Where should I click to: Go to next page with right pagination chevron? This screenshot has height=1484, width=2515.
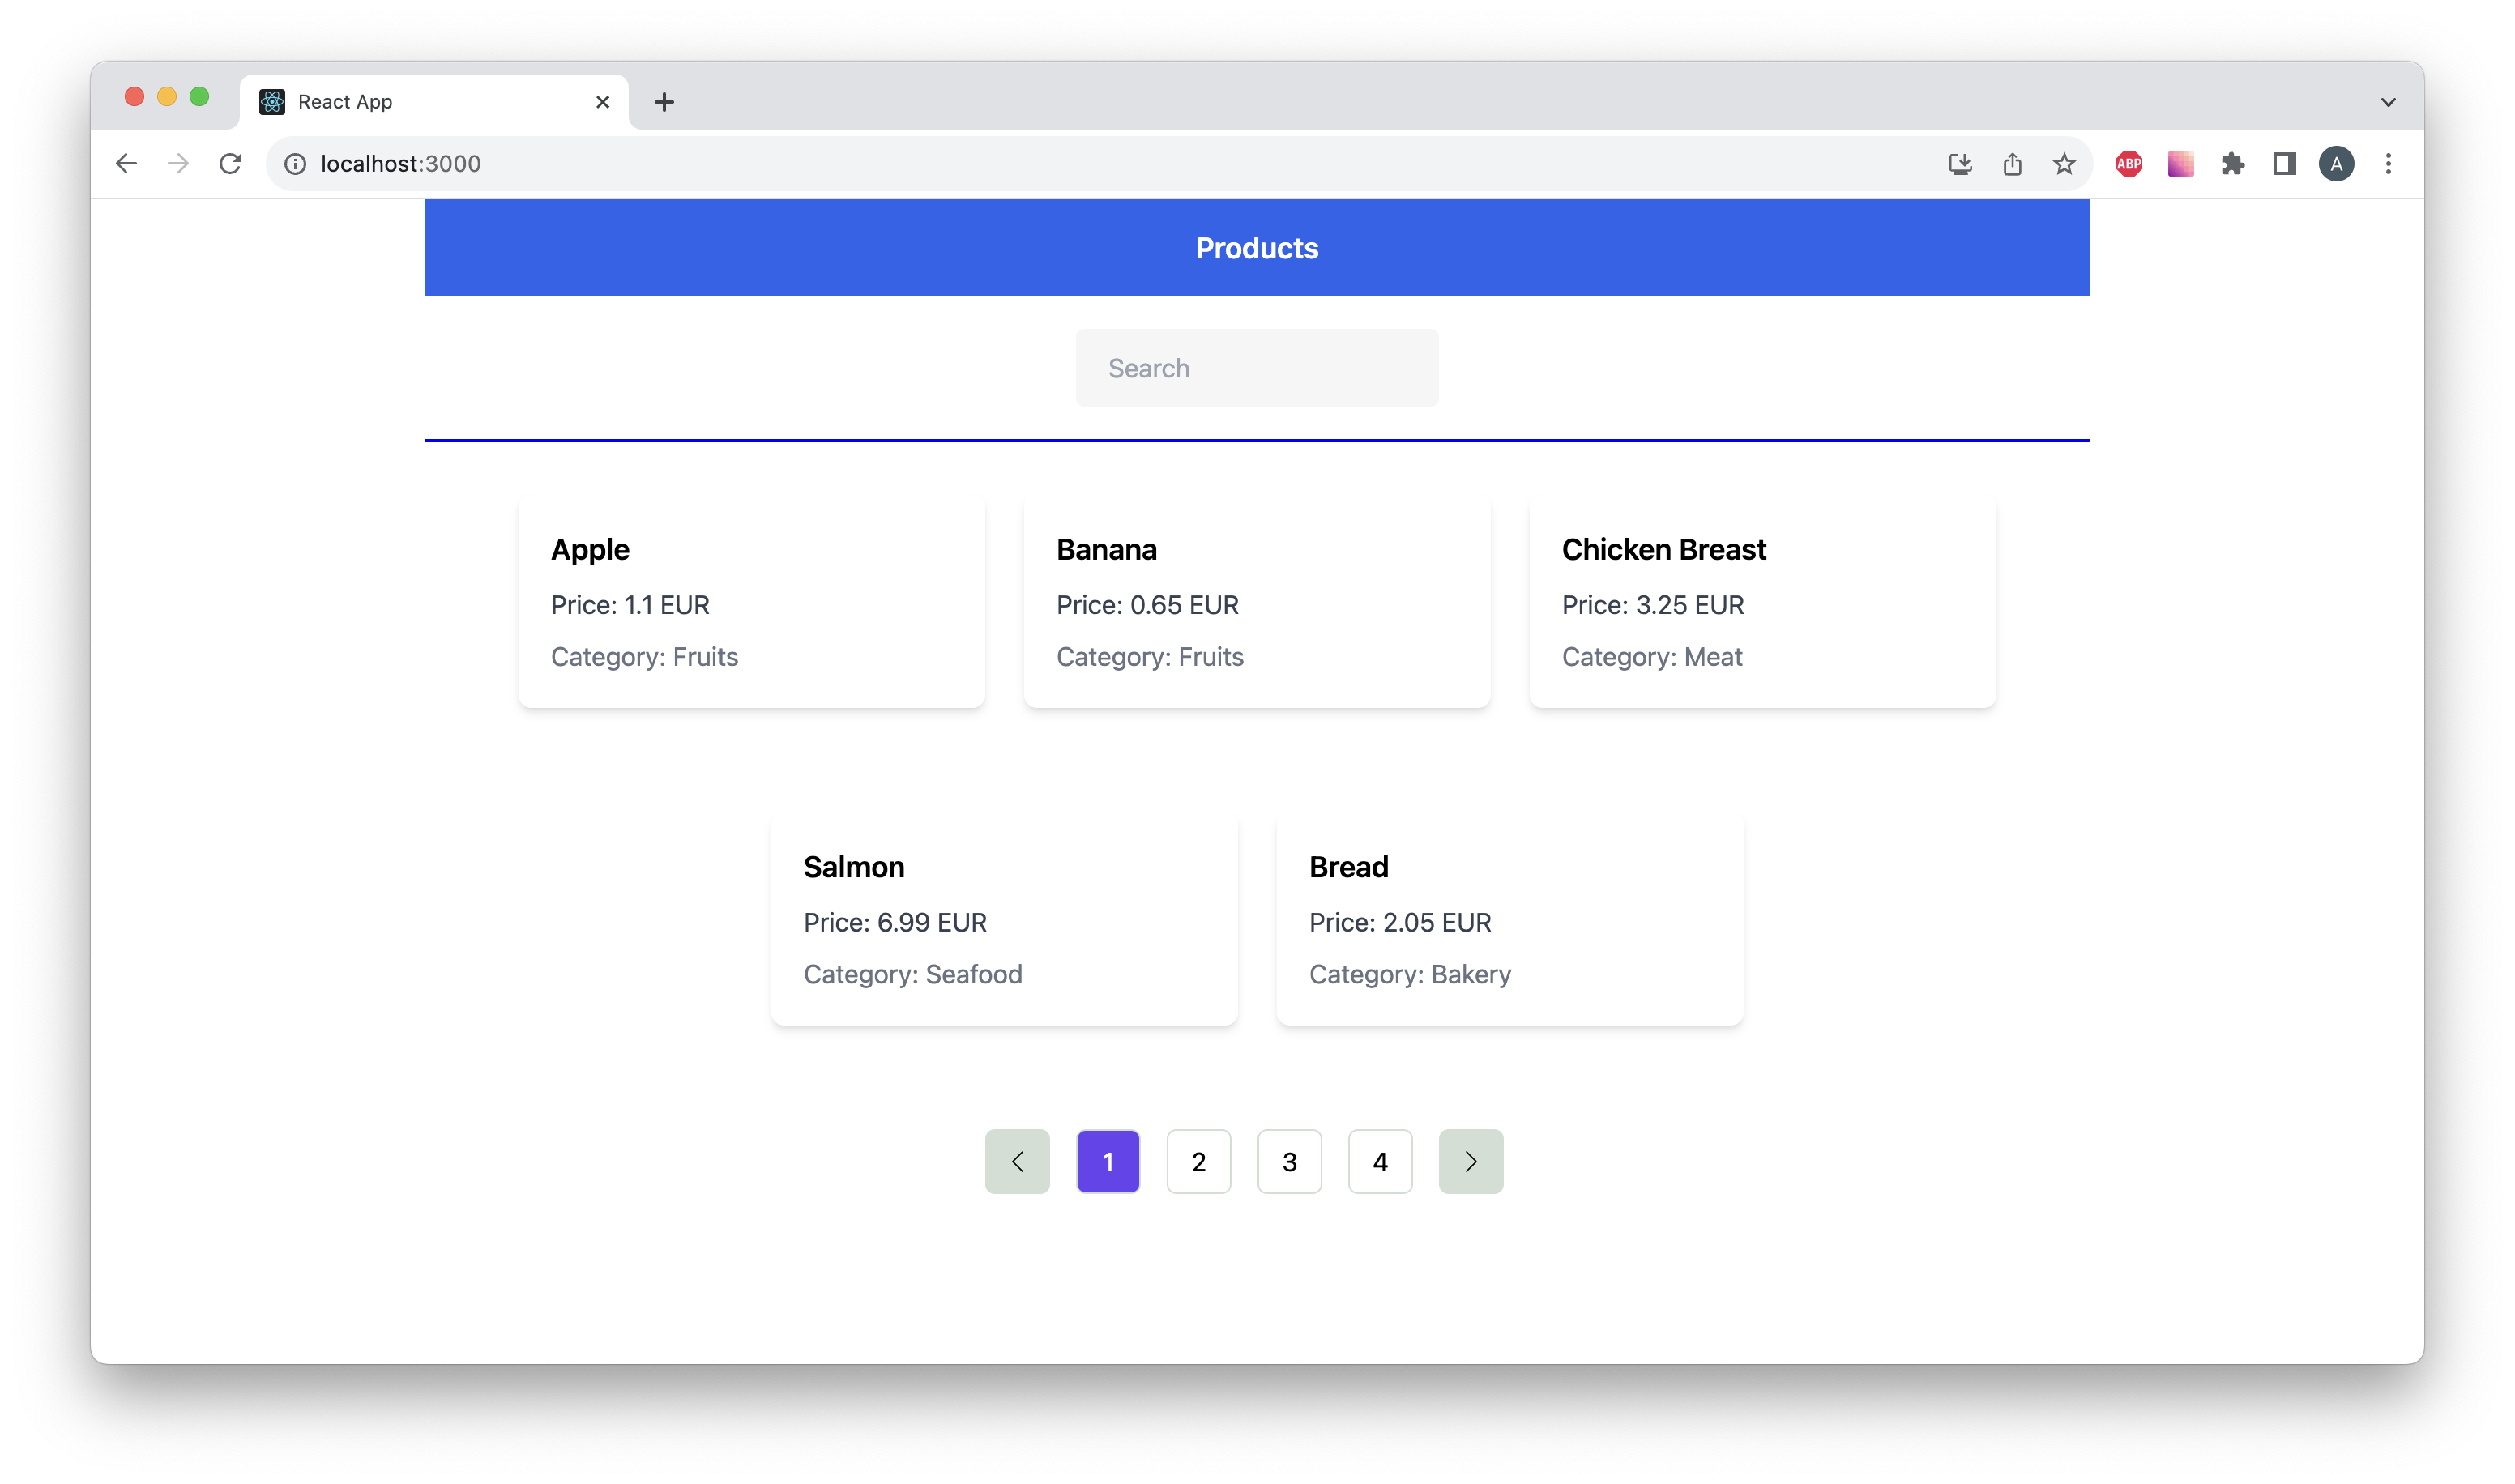pyautogui.click(x=1470, y=1161)
